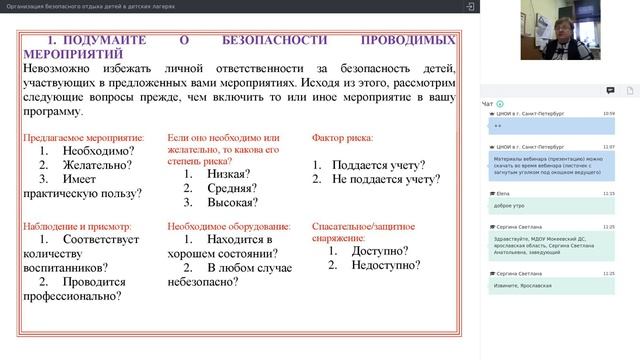
Task: Open the chat tab speech-bubble icon
Action: (610, 91)
